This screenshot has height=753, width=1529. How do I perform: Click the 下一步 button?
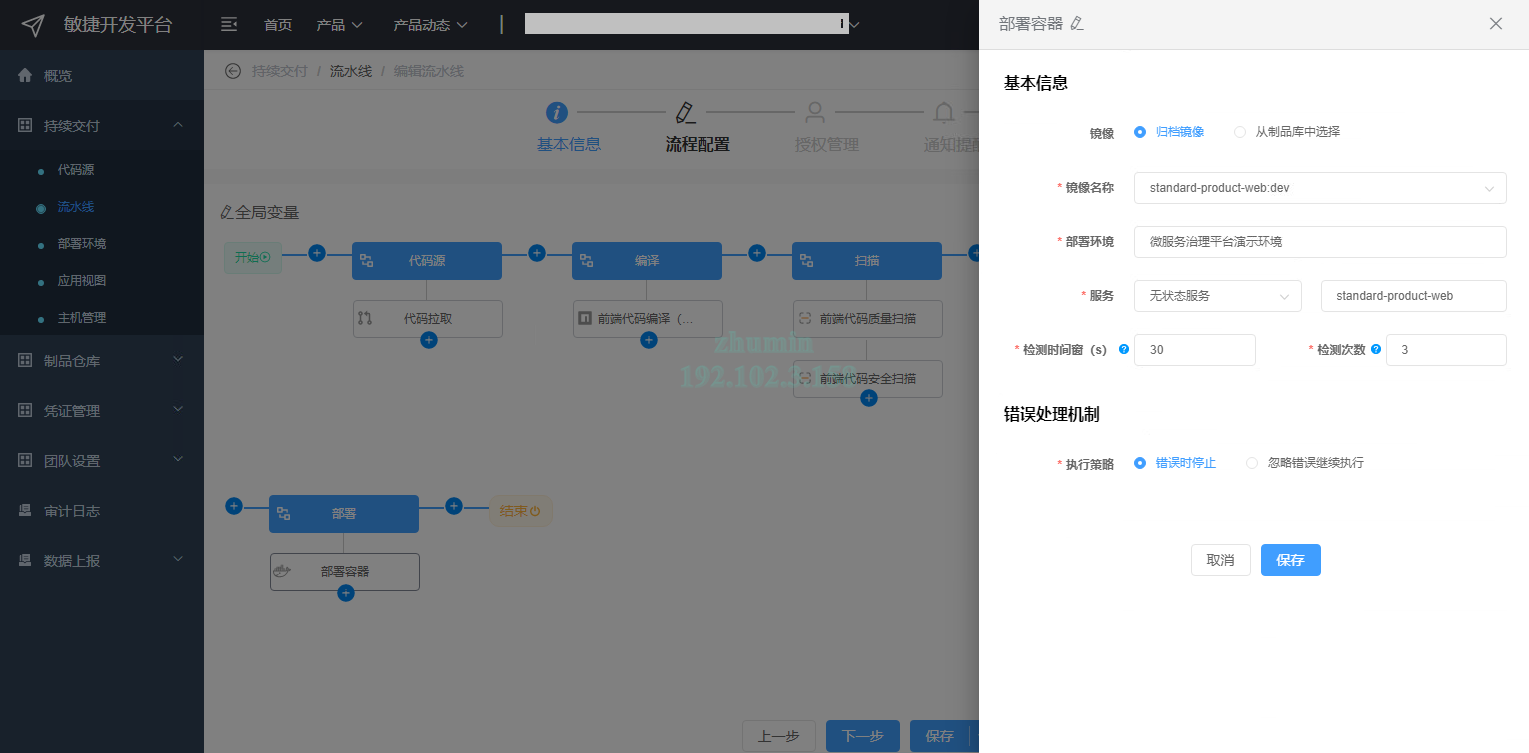[863, 736]
